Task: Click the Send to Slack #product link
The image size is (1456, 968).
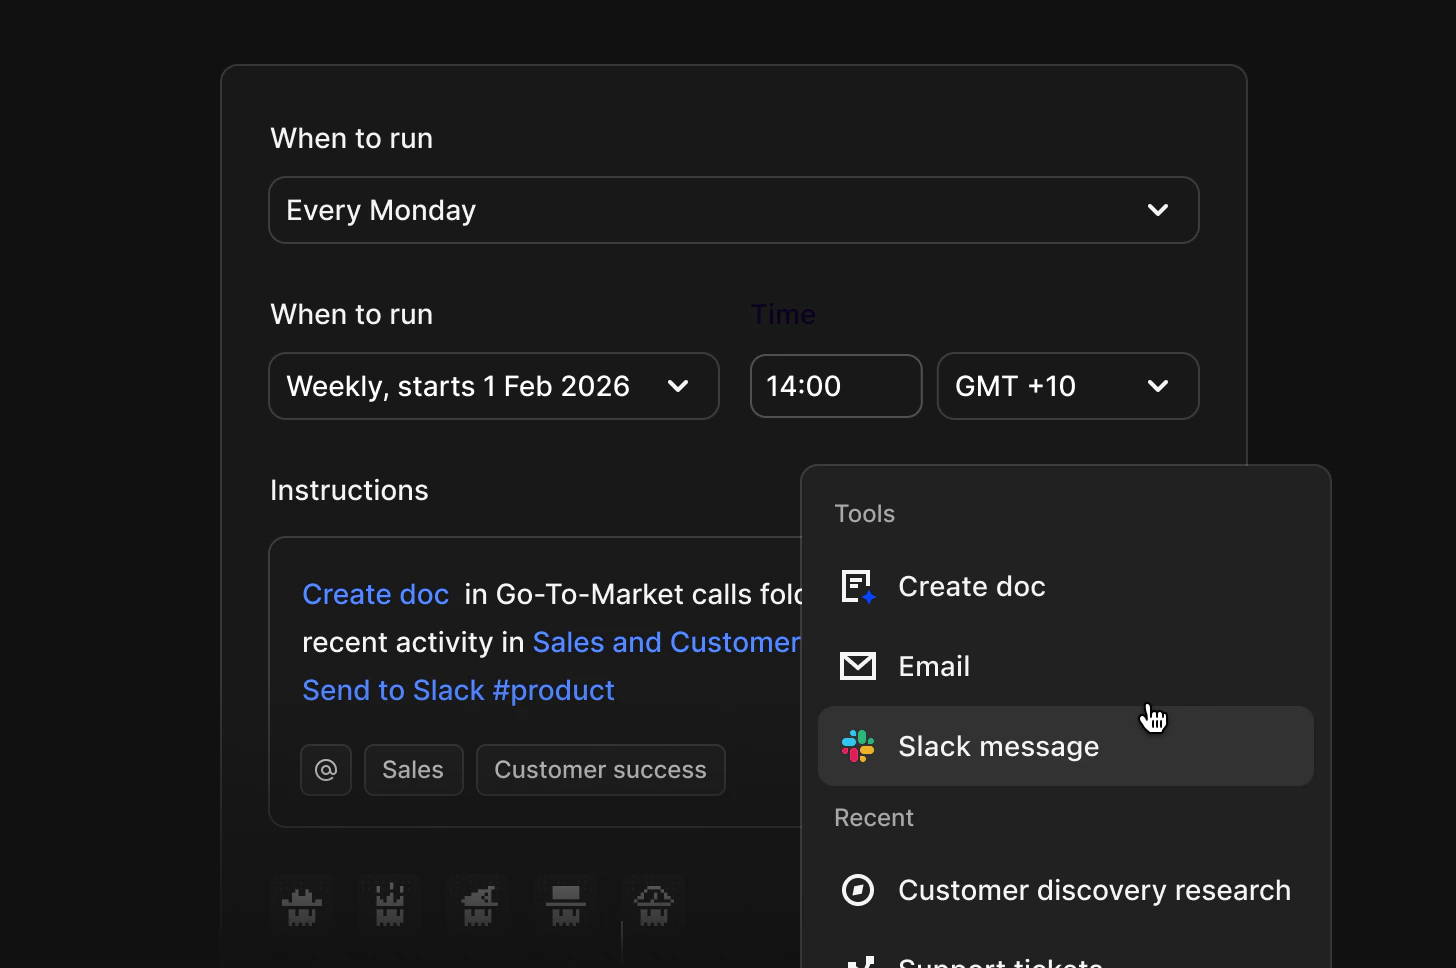Action: click(x=458, y=690)
